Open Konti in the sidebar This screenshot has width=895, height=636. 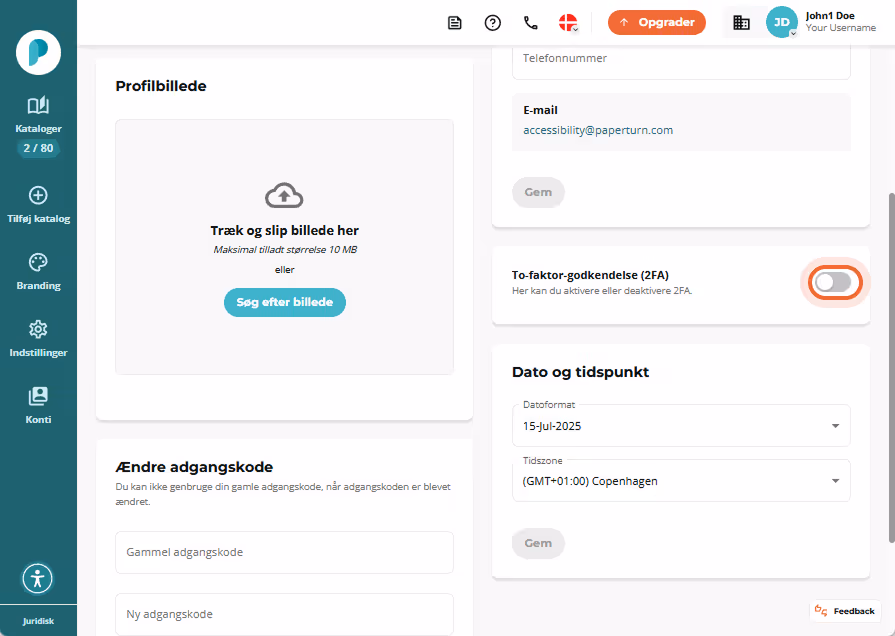[x=38, y=405]
